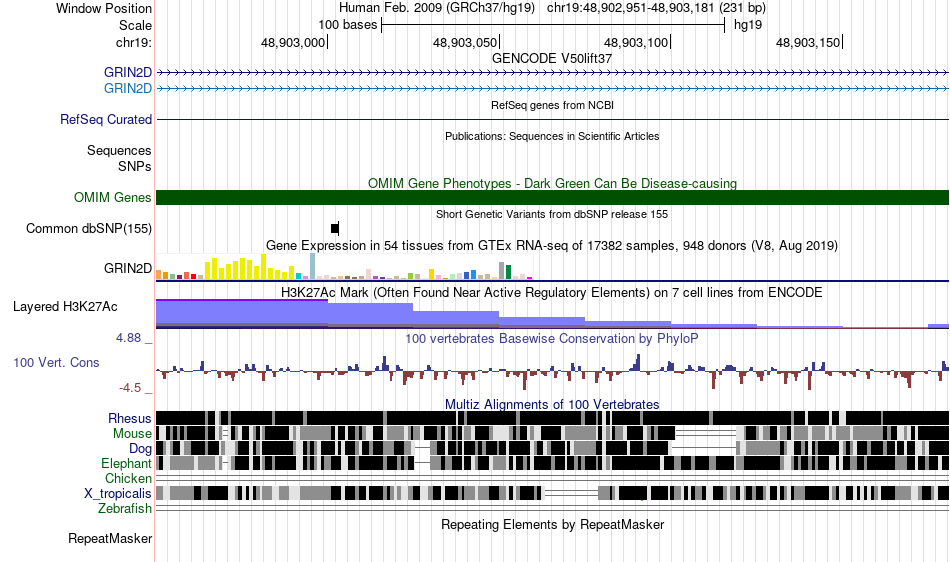The height and width of the screenshot is (562, 950).
Task: Open the 100 Vert. Cons track label
Action: pyautogui.click(x=56, y=362)
